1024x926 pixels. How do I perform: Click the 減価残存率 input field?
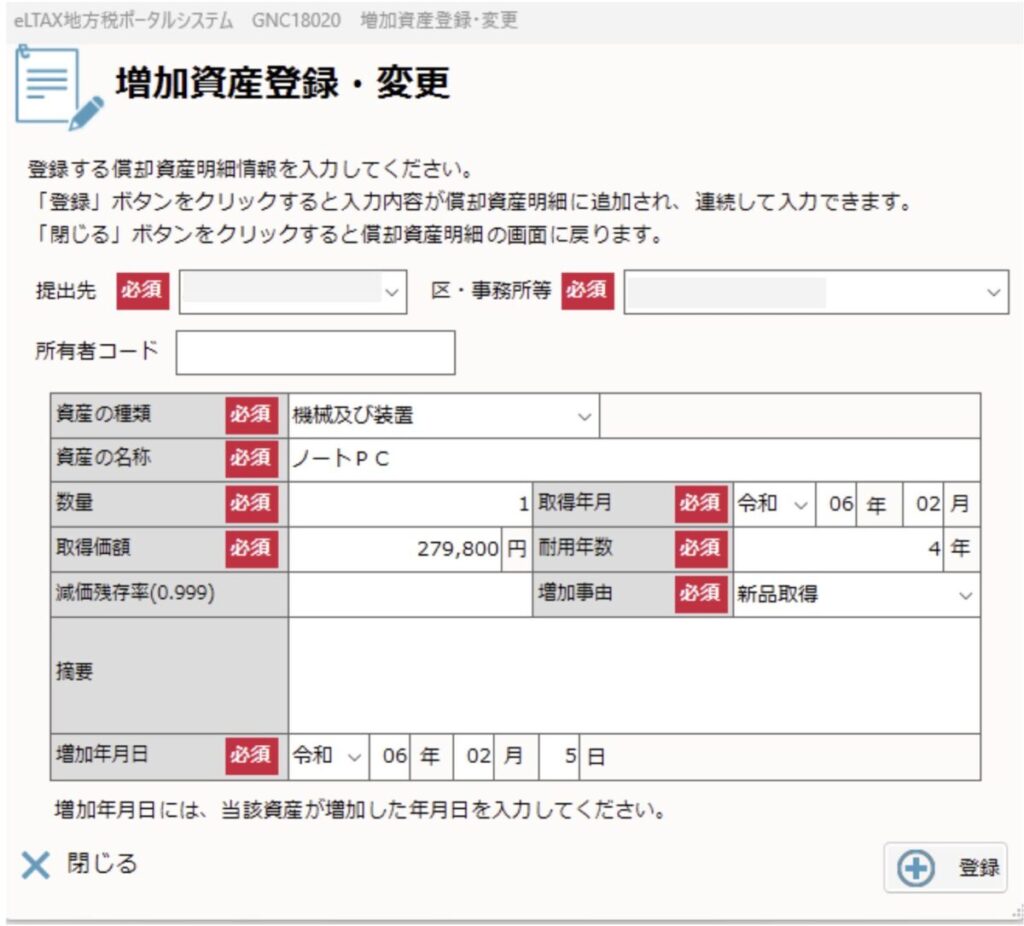tap(409, 594)
